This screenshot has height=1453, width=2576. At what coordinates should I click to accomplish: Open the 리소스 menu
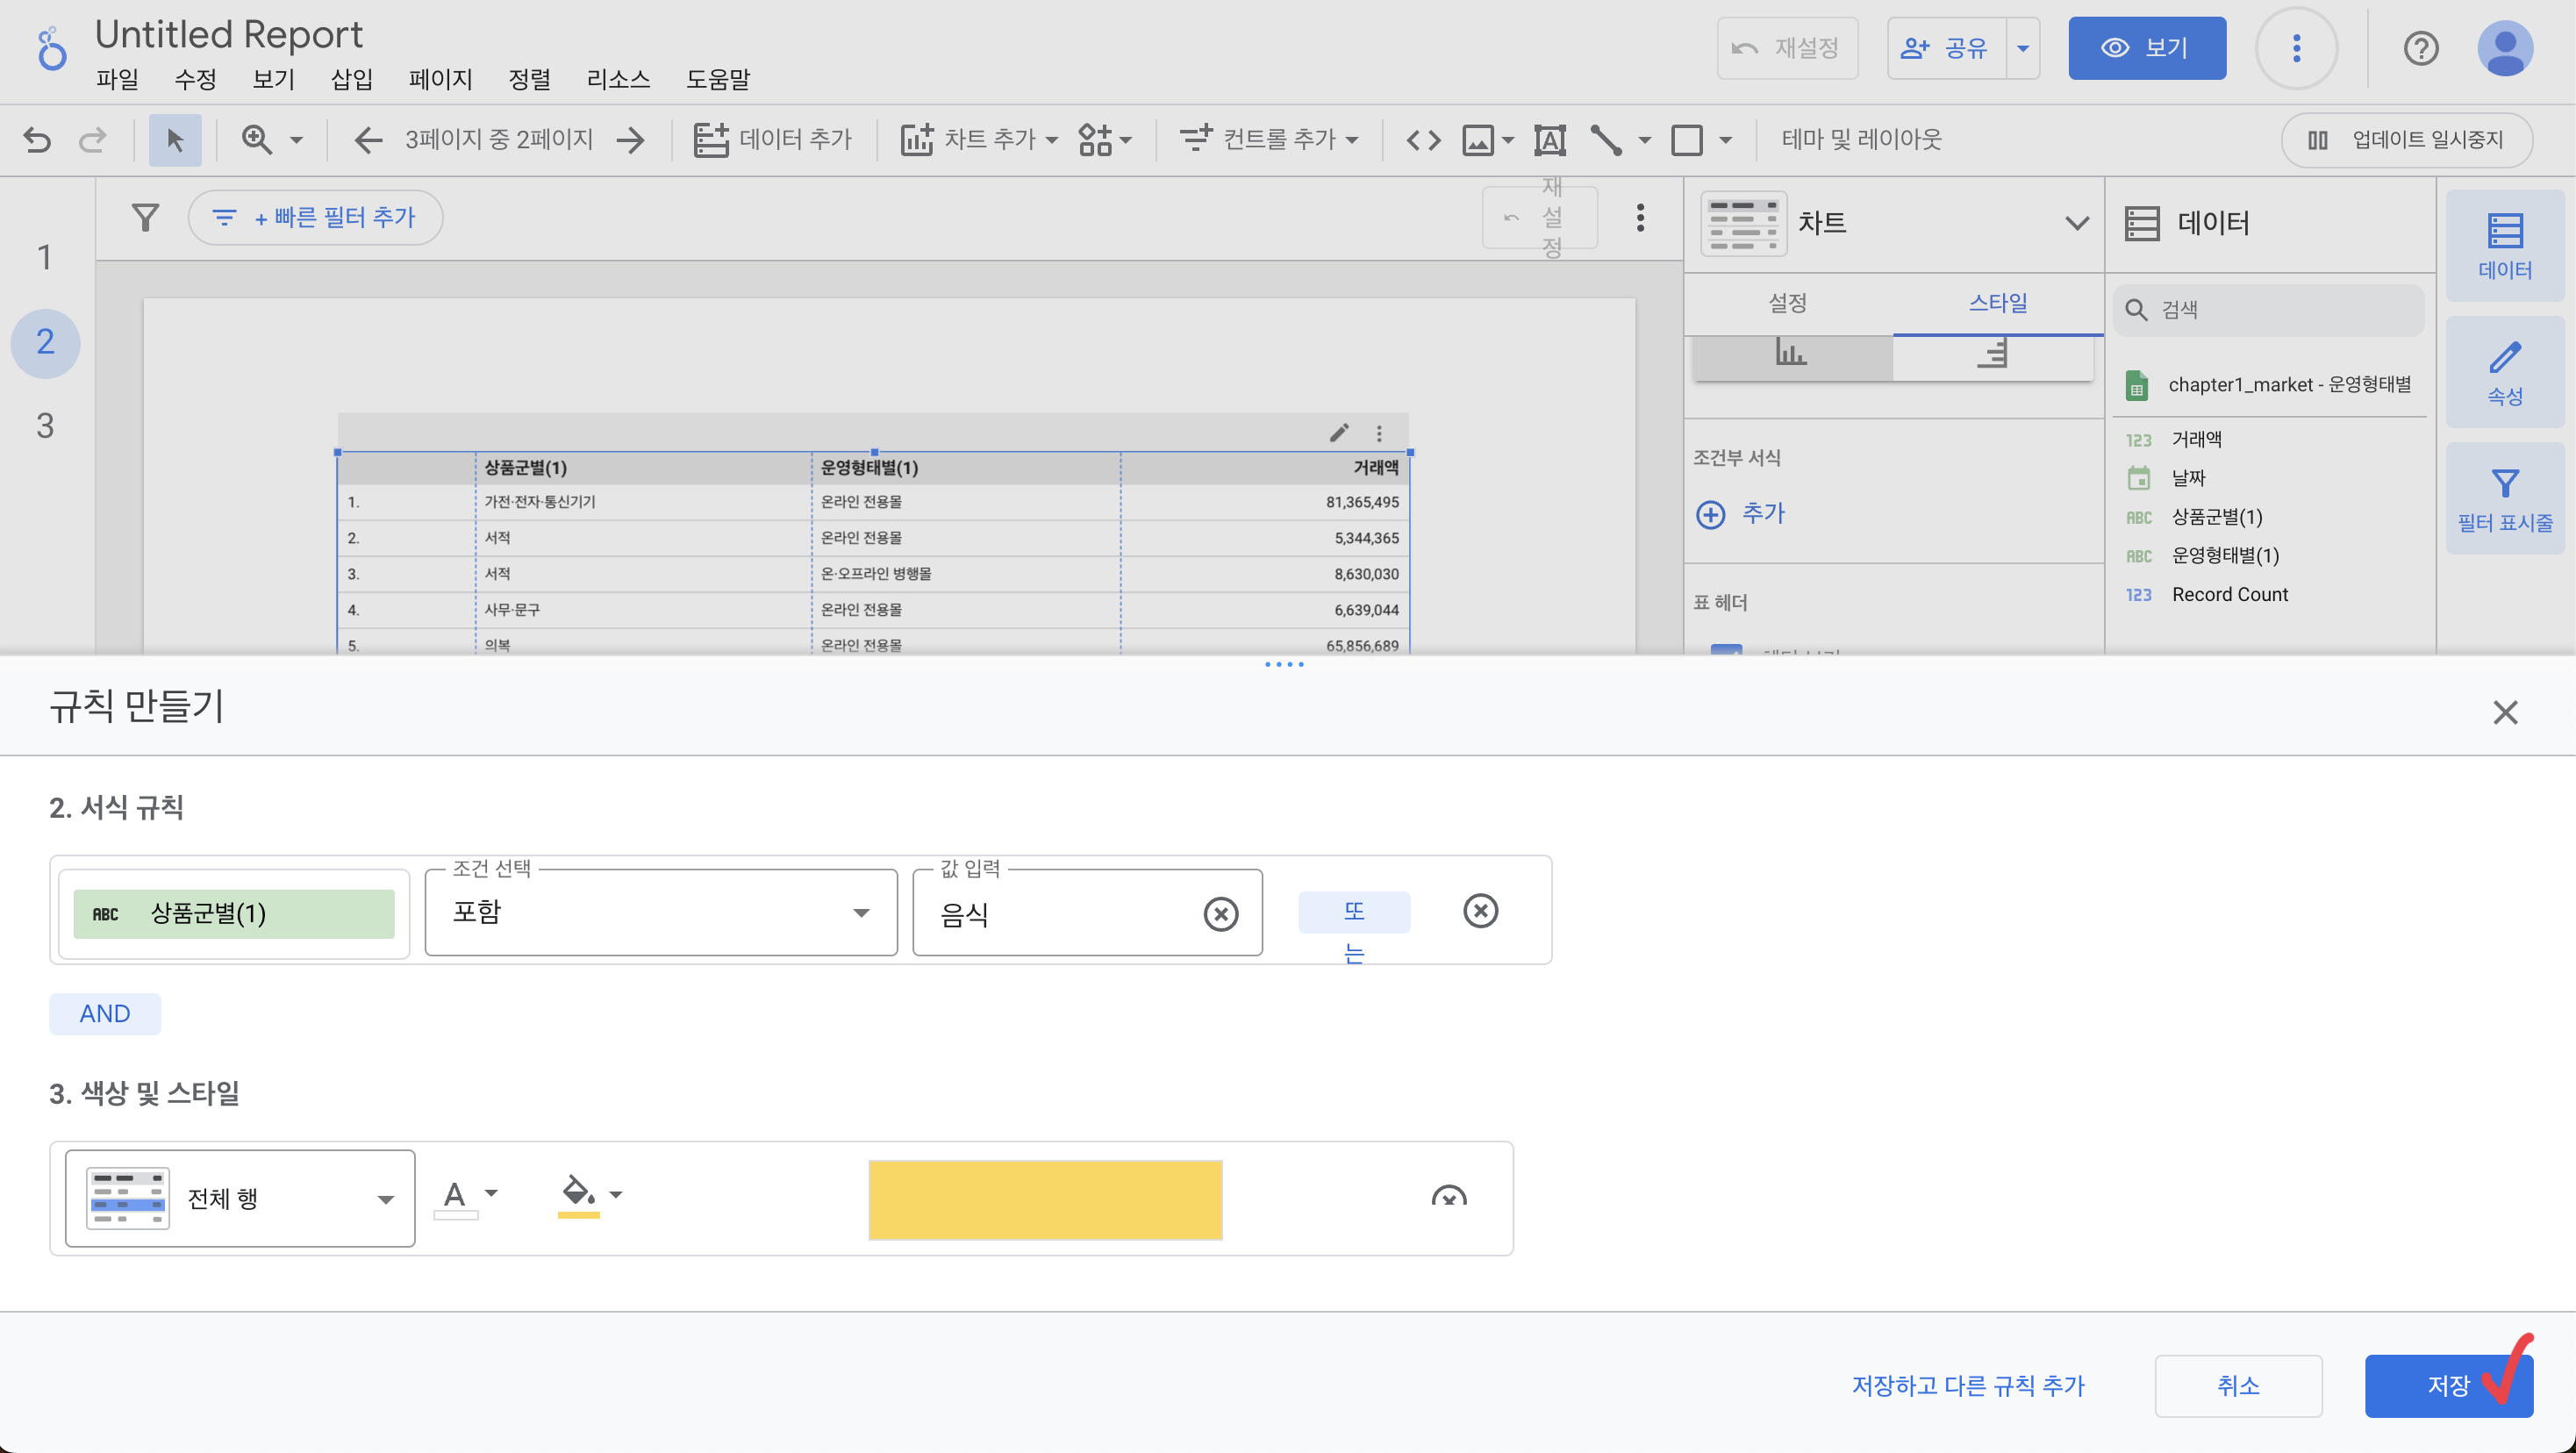(618, 79)
